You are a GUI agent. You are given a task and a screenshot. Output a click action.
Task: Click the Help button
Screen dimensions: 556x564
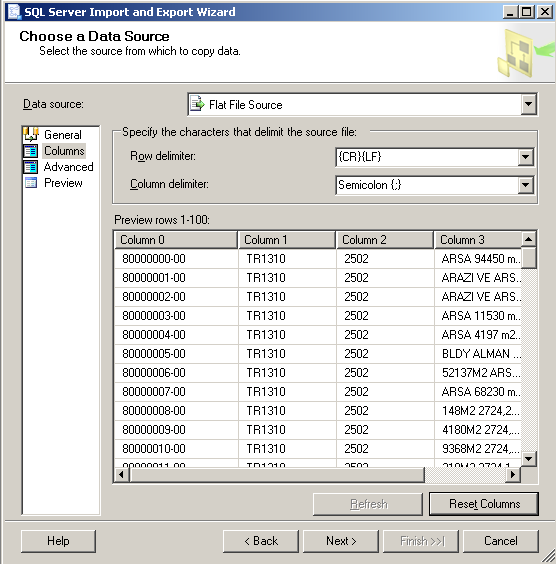click(58, 541)
